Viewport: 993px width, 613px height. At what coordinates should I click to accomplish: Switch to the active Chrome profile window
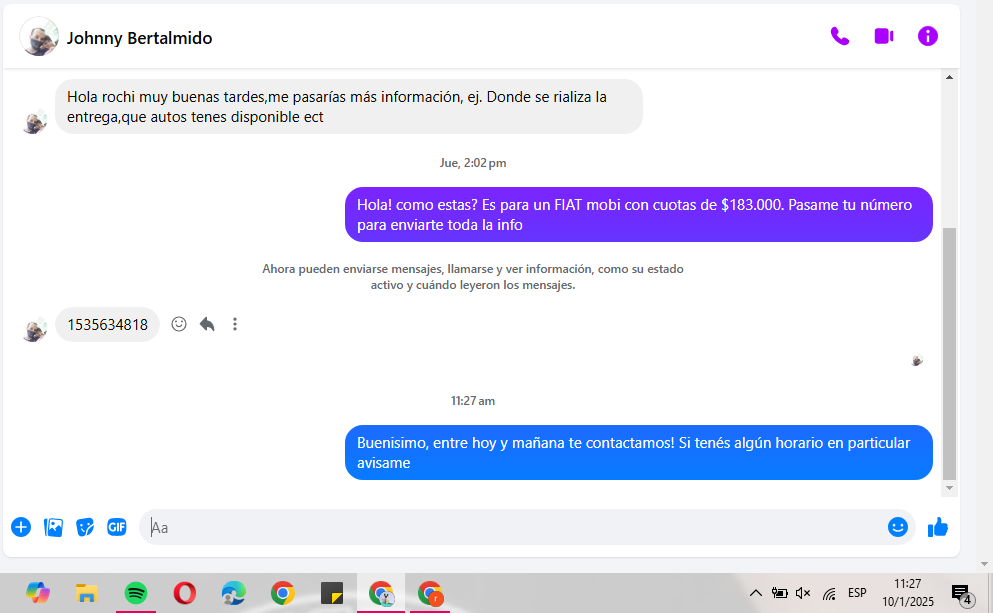tap(381, 593)
